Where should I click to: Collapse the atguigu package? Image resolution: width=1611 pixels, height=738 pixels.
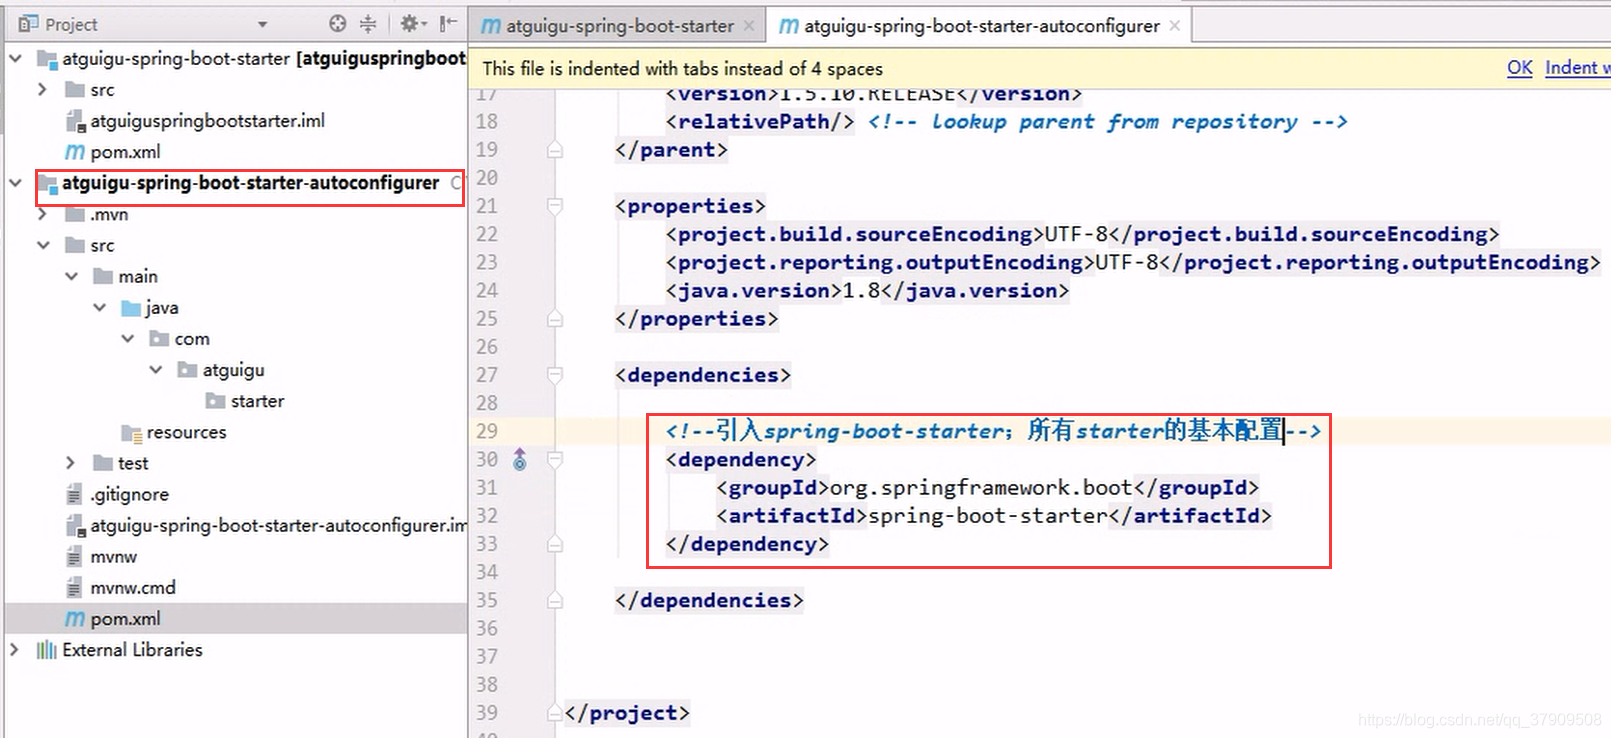coord(155,369)
